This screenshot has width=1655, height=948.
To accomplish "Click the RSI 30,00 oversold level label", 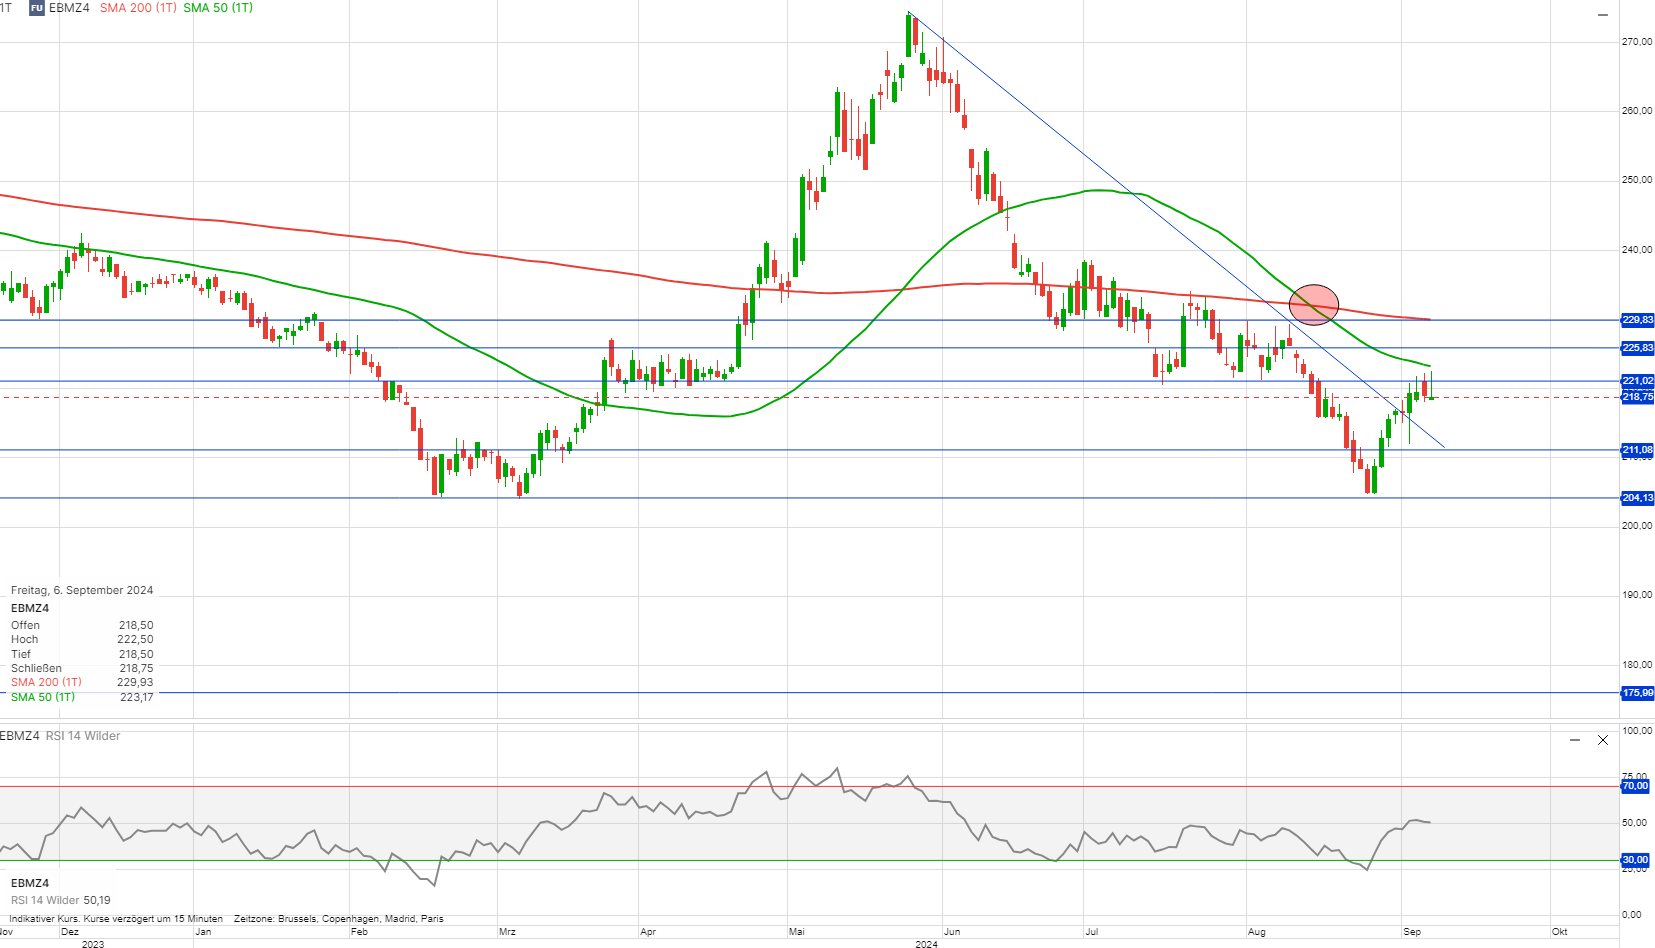I will click(x=1635, y=860).
